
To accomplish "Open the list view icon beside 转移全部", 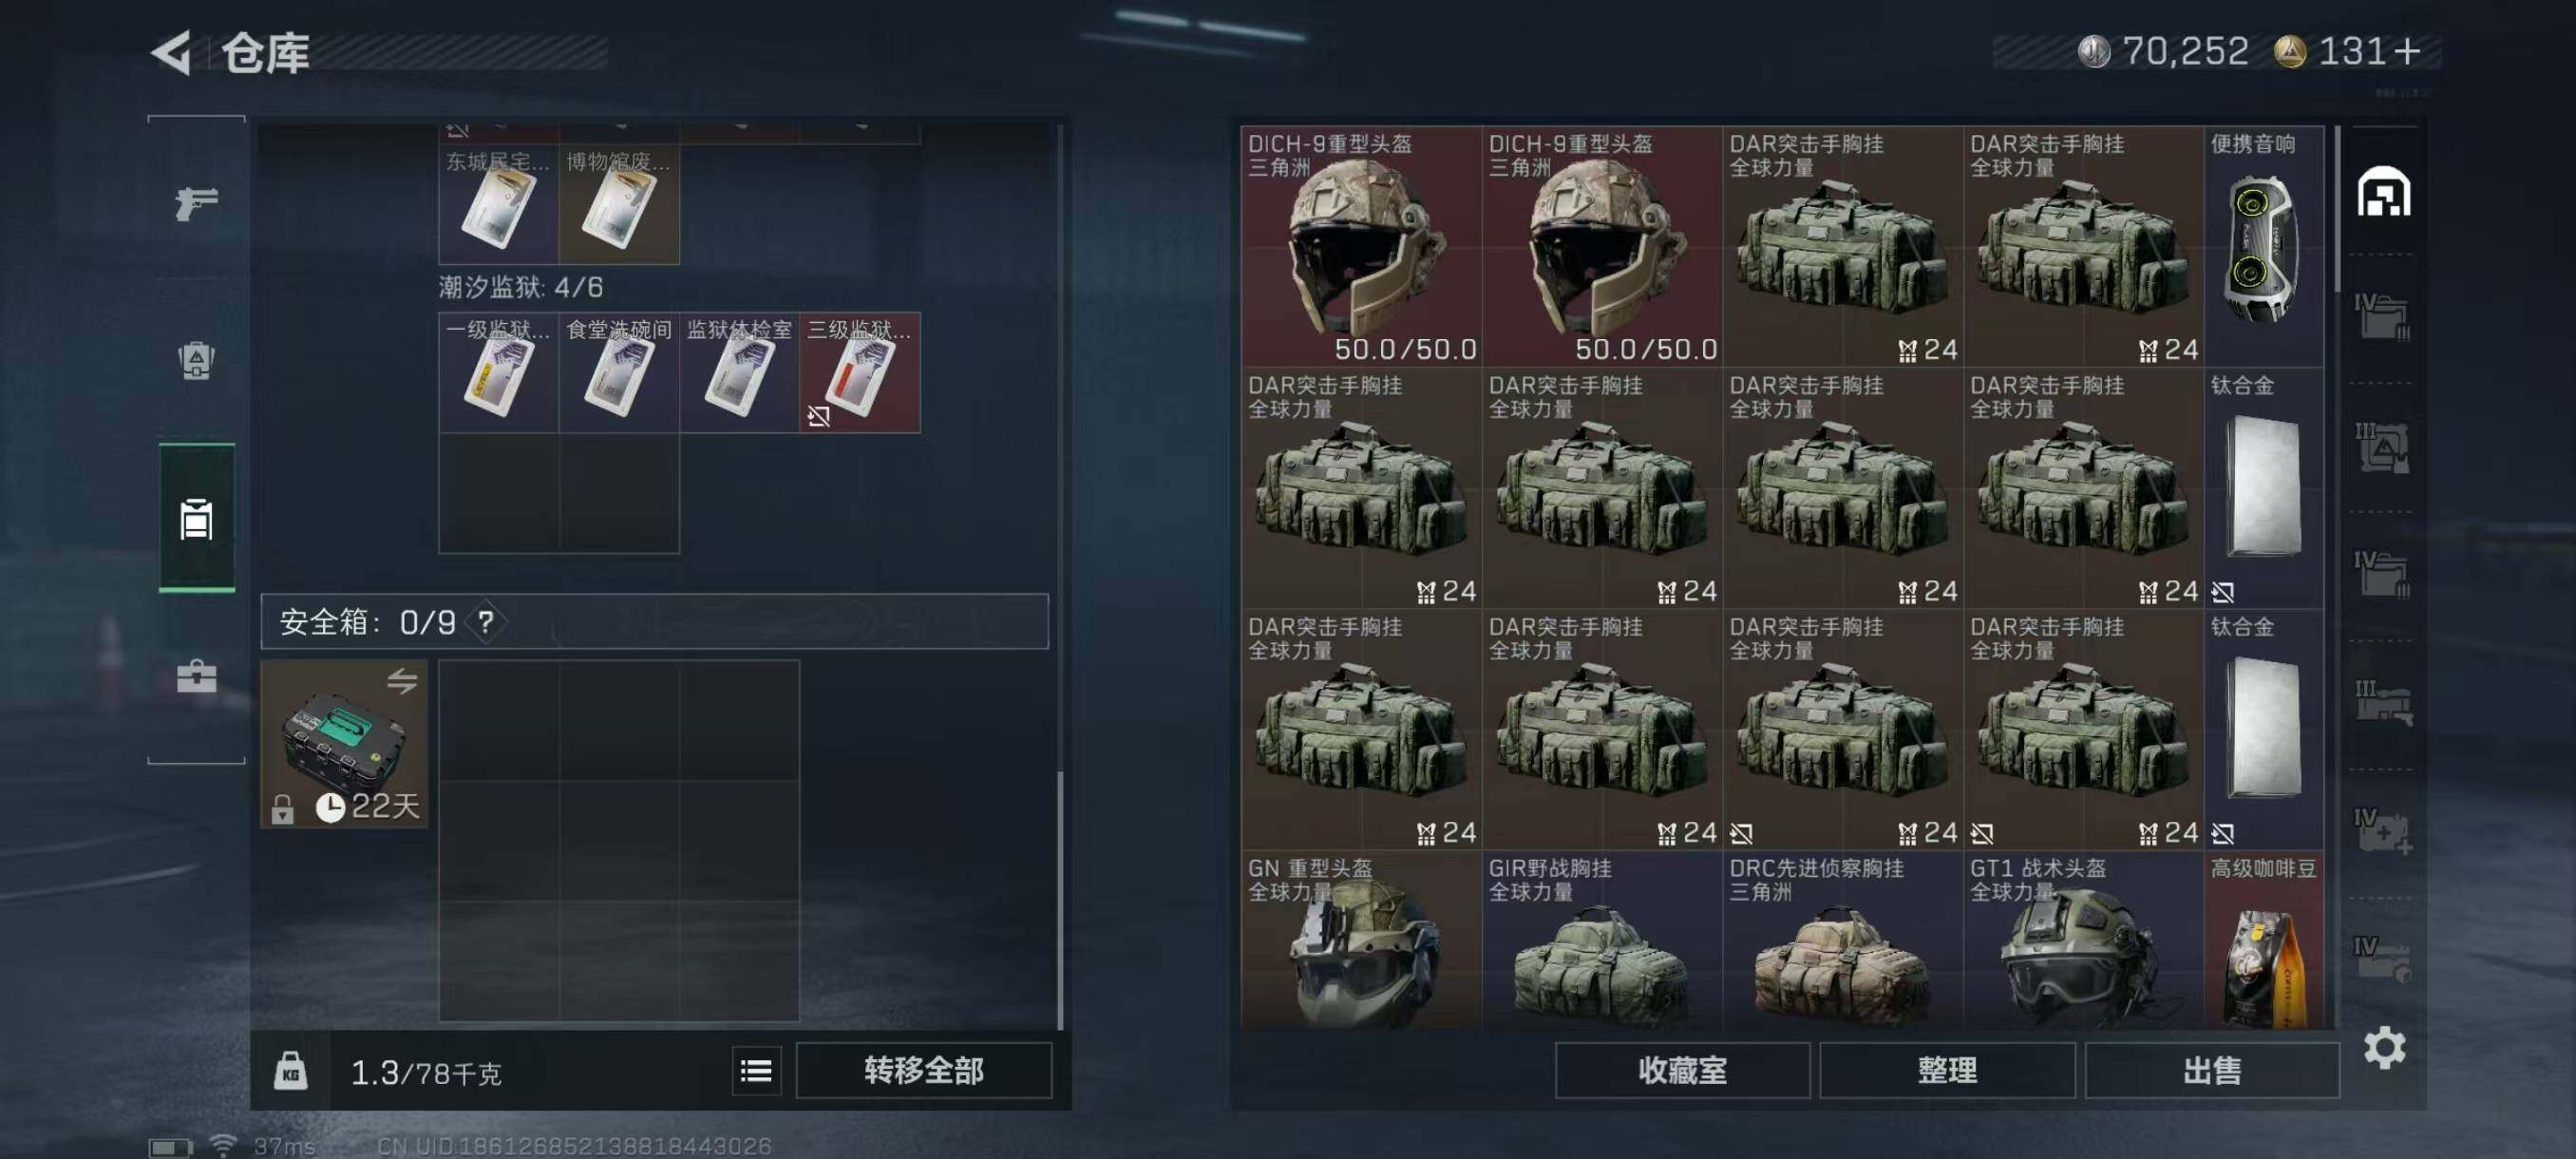I will [756, 1071].
